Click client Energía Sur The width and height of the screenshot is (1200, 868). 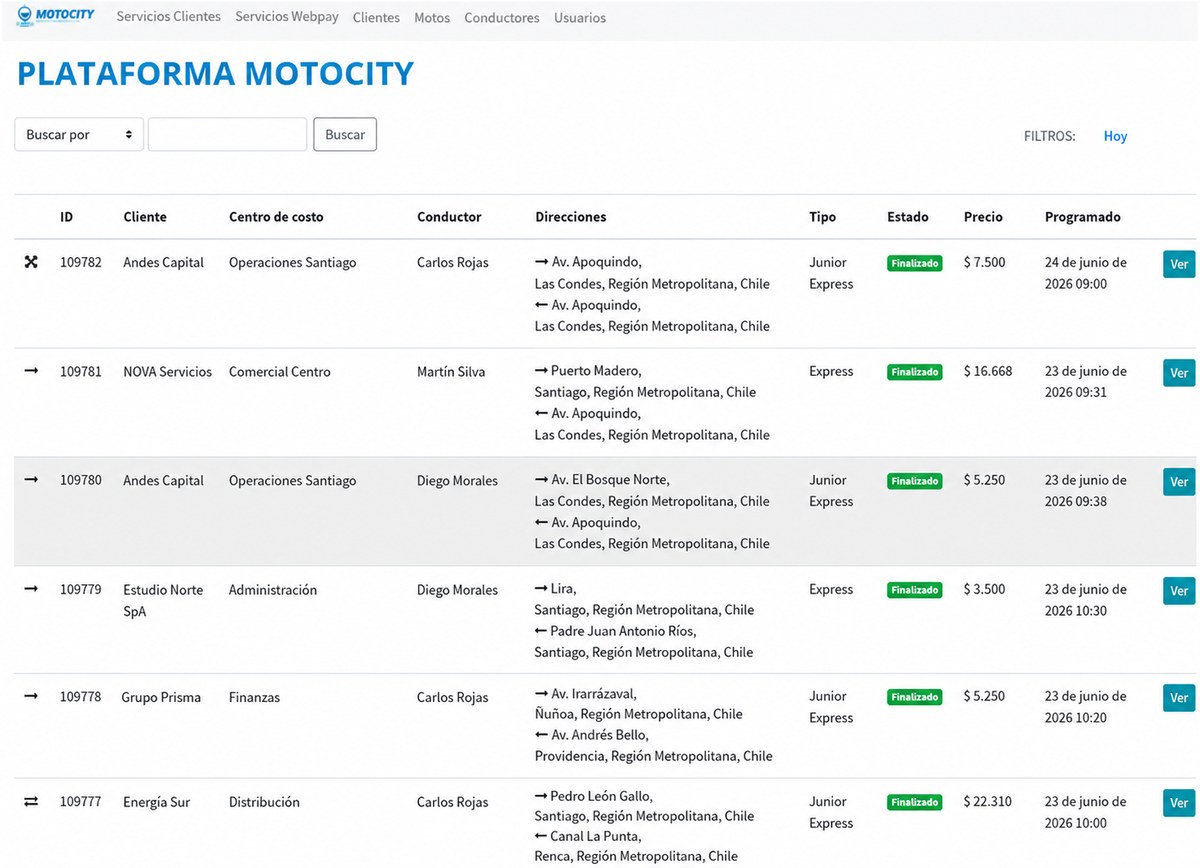[156, 802]
